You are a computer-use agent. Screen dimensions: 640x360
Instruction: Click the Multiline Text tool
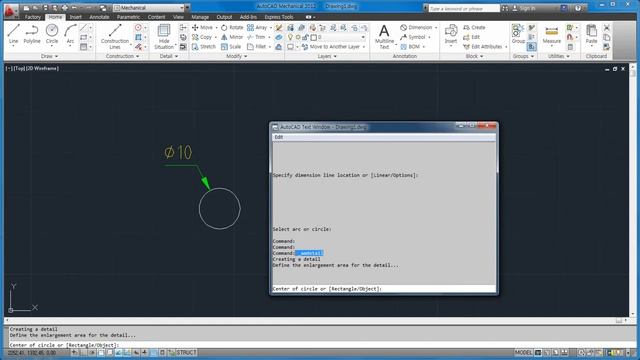coord(384,36)
